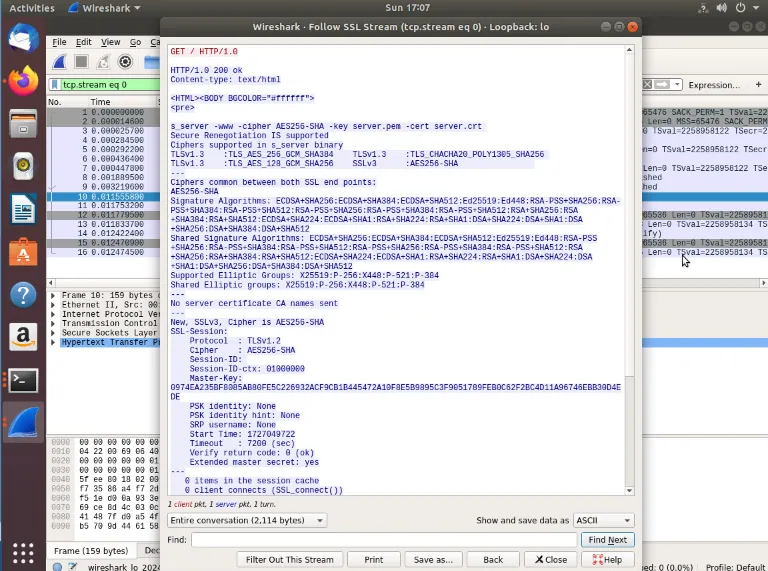Screen dimensions: 768x571
Task: Open the power menu icon in the top bar
Action: [x=741, y=8]
